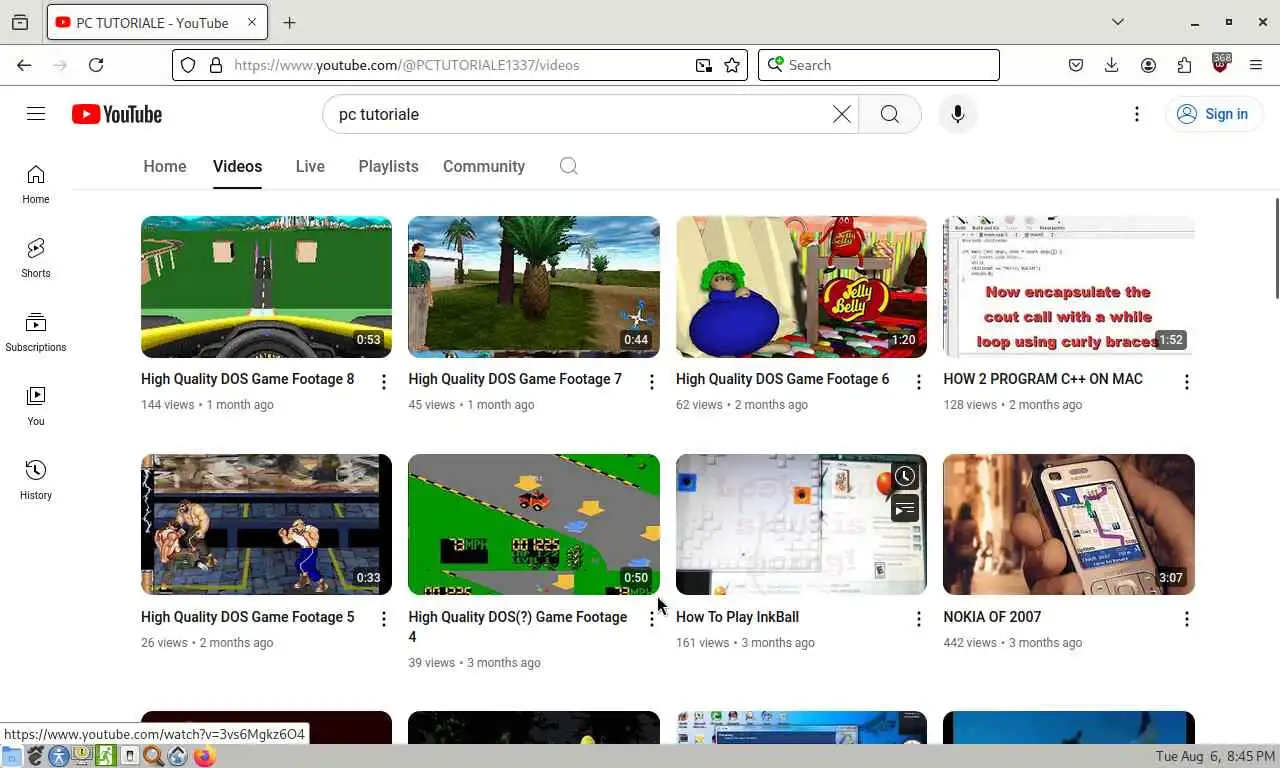Viewport: 1280px width, 768px height.
Task: Reload the page in Firefox
Action: tap(96, 65)
